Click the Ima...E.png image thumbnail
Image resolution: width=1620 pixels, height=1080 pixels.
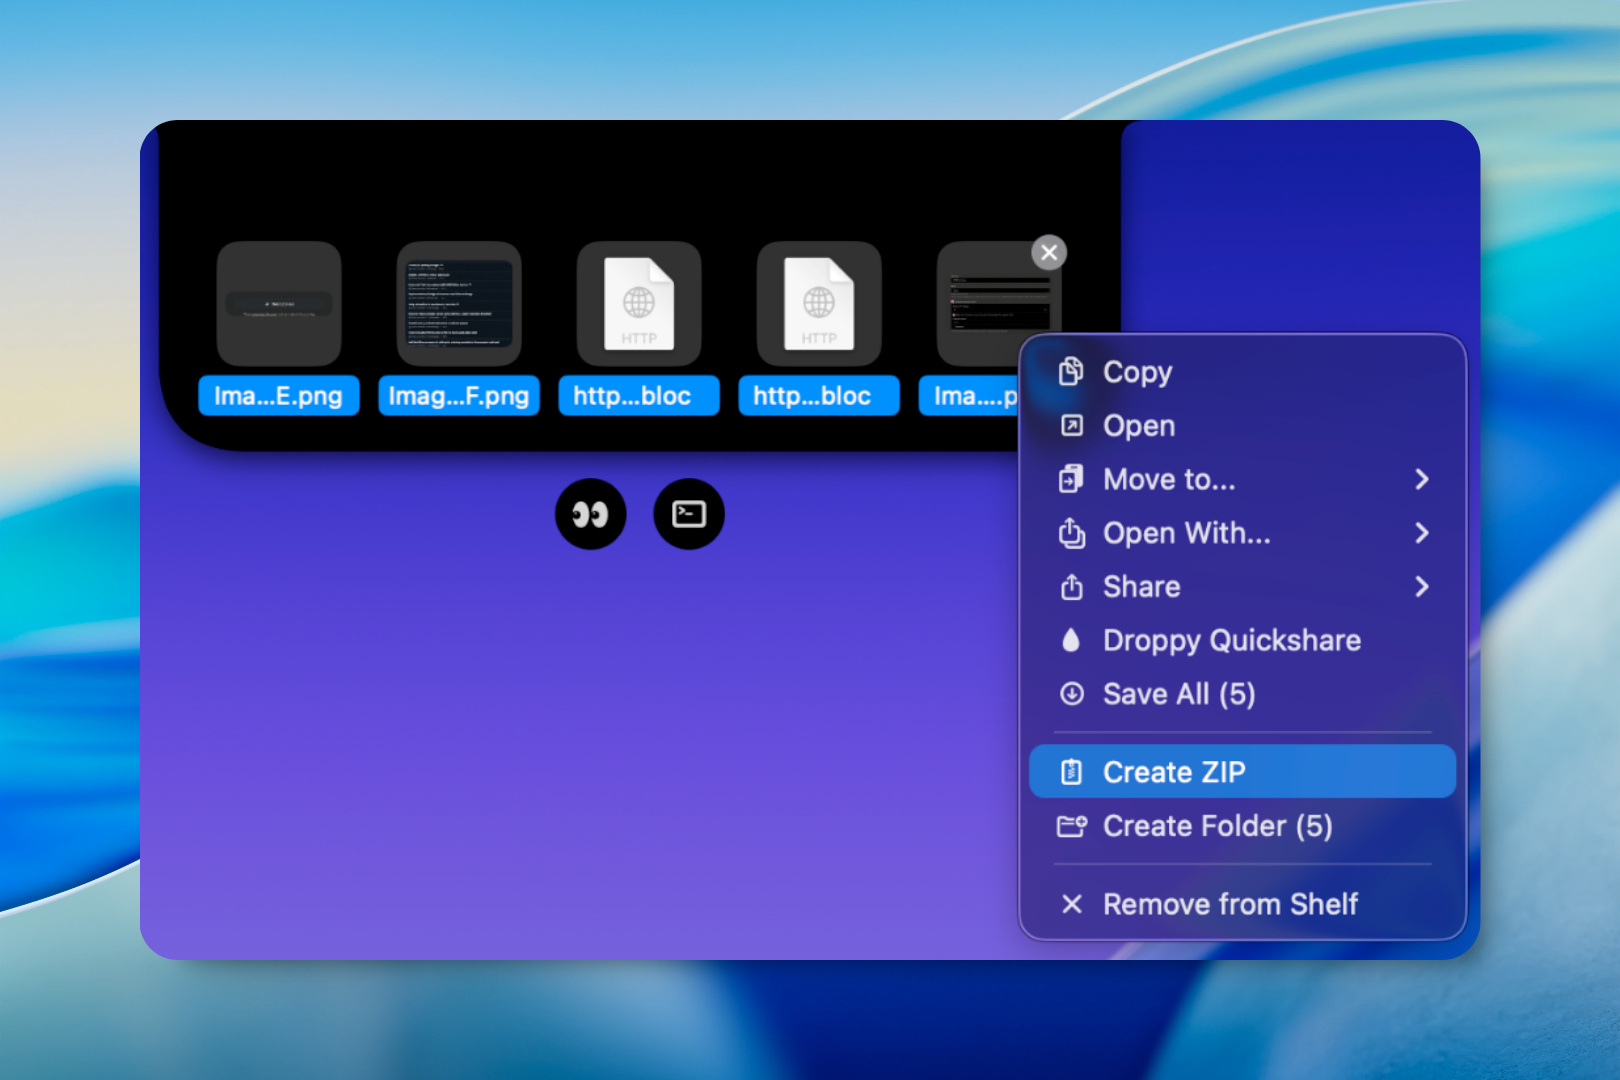tap(279, 304)
